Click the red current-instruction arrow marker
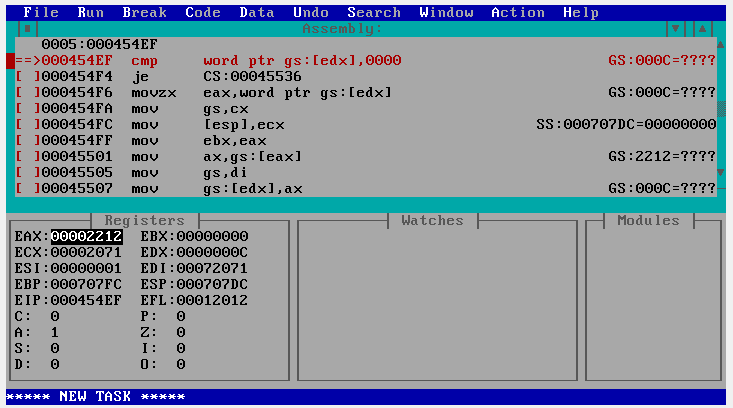The width and height of the screenshot is (733, 408). [x=22, y=61]
